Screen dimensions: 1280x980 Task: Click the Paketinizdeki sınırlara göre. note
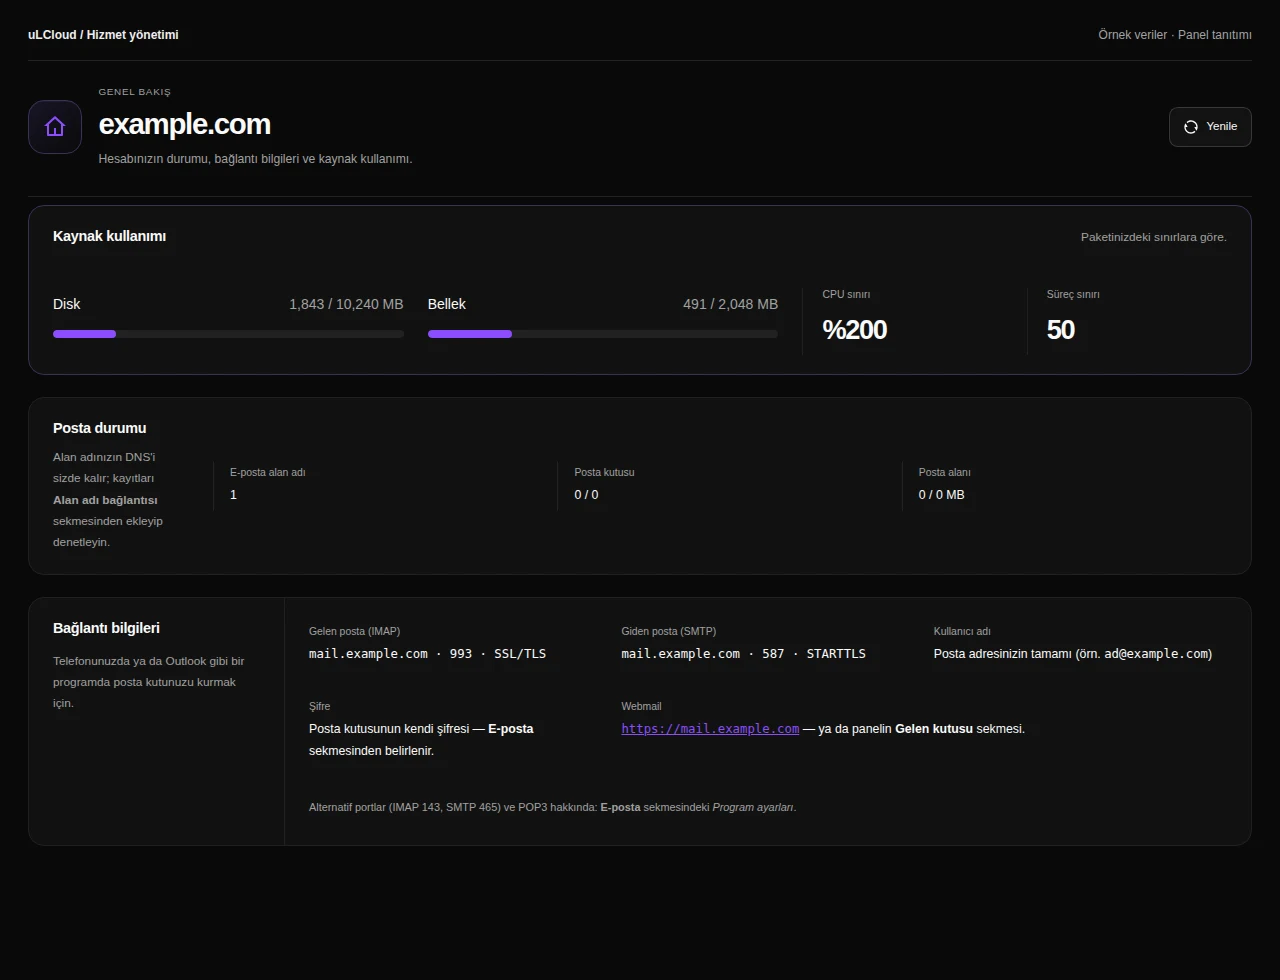[1153, 237]
